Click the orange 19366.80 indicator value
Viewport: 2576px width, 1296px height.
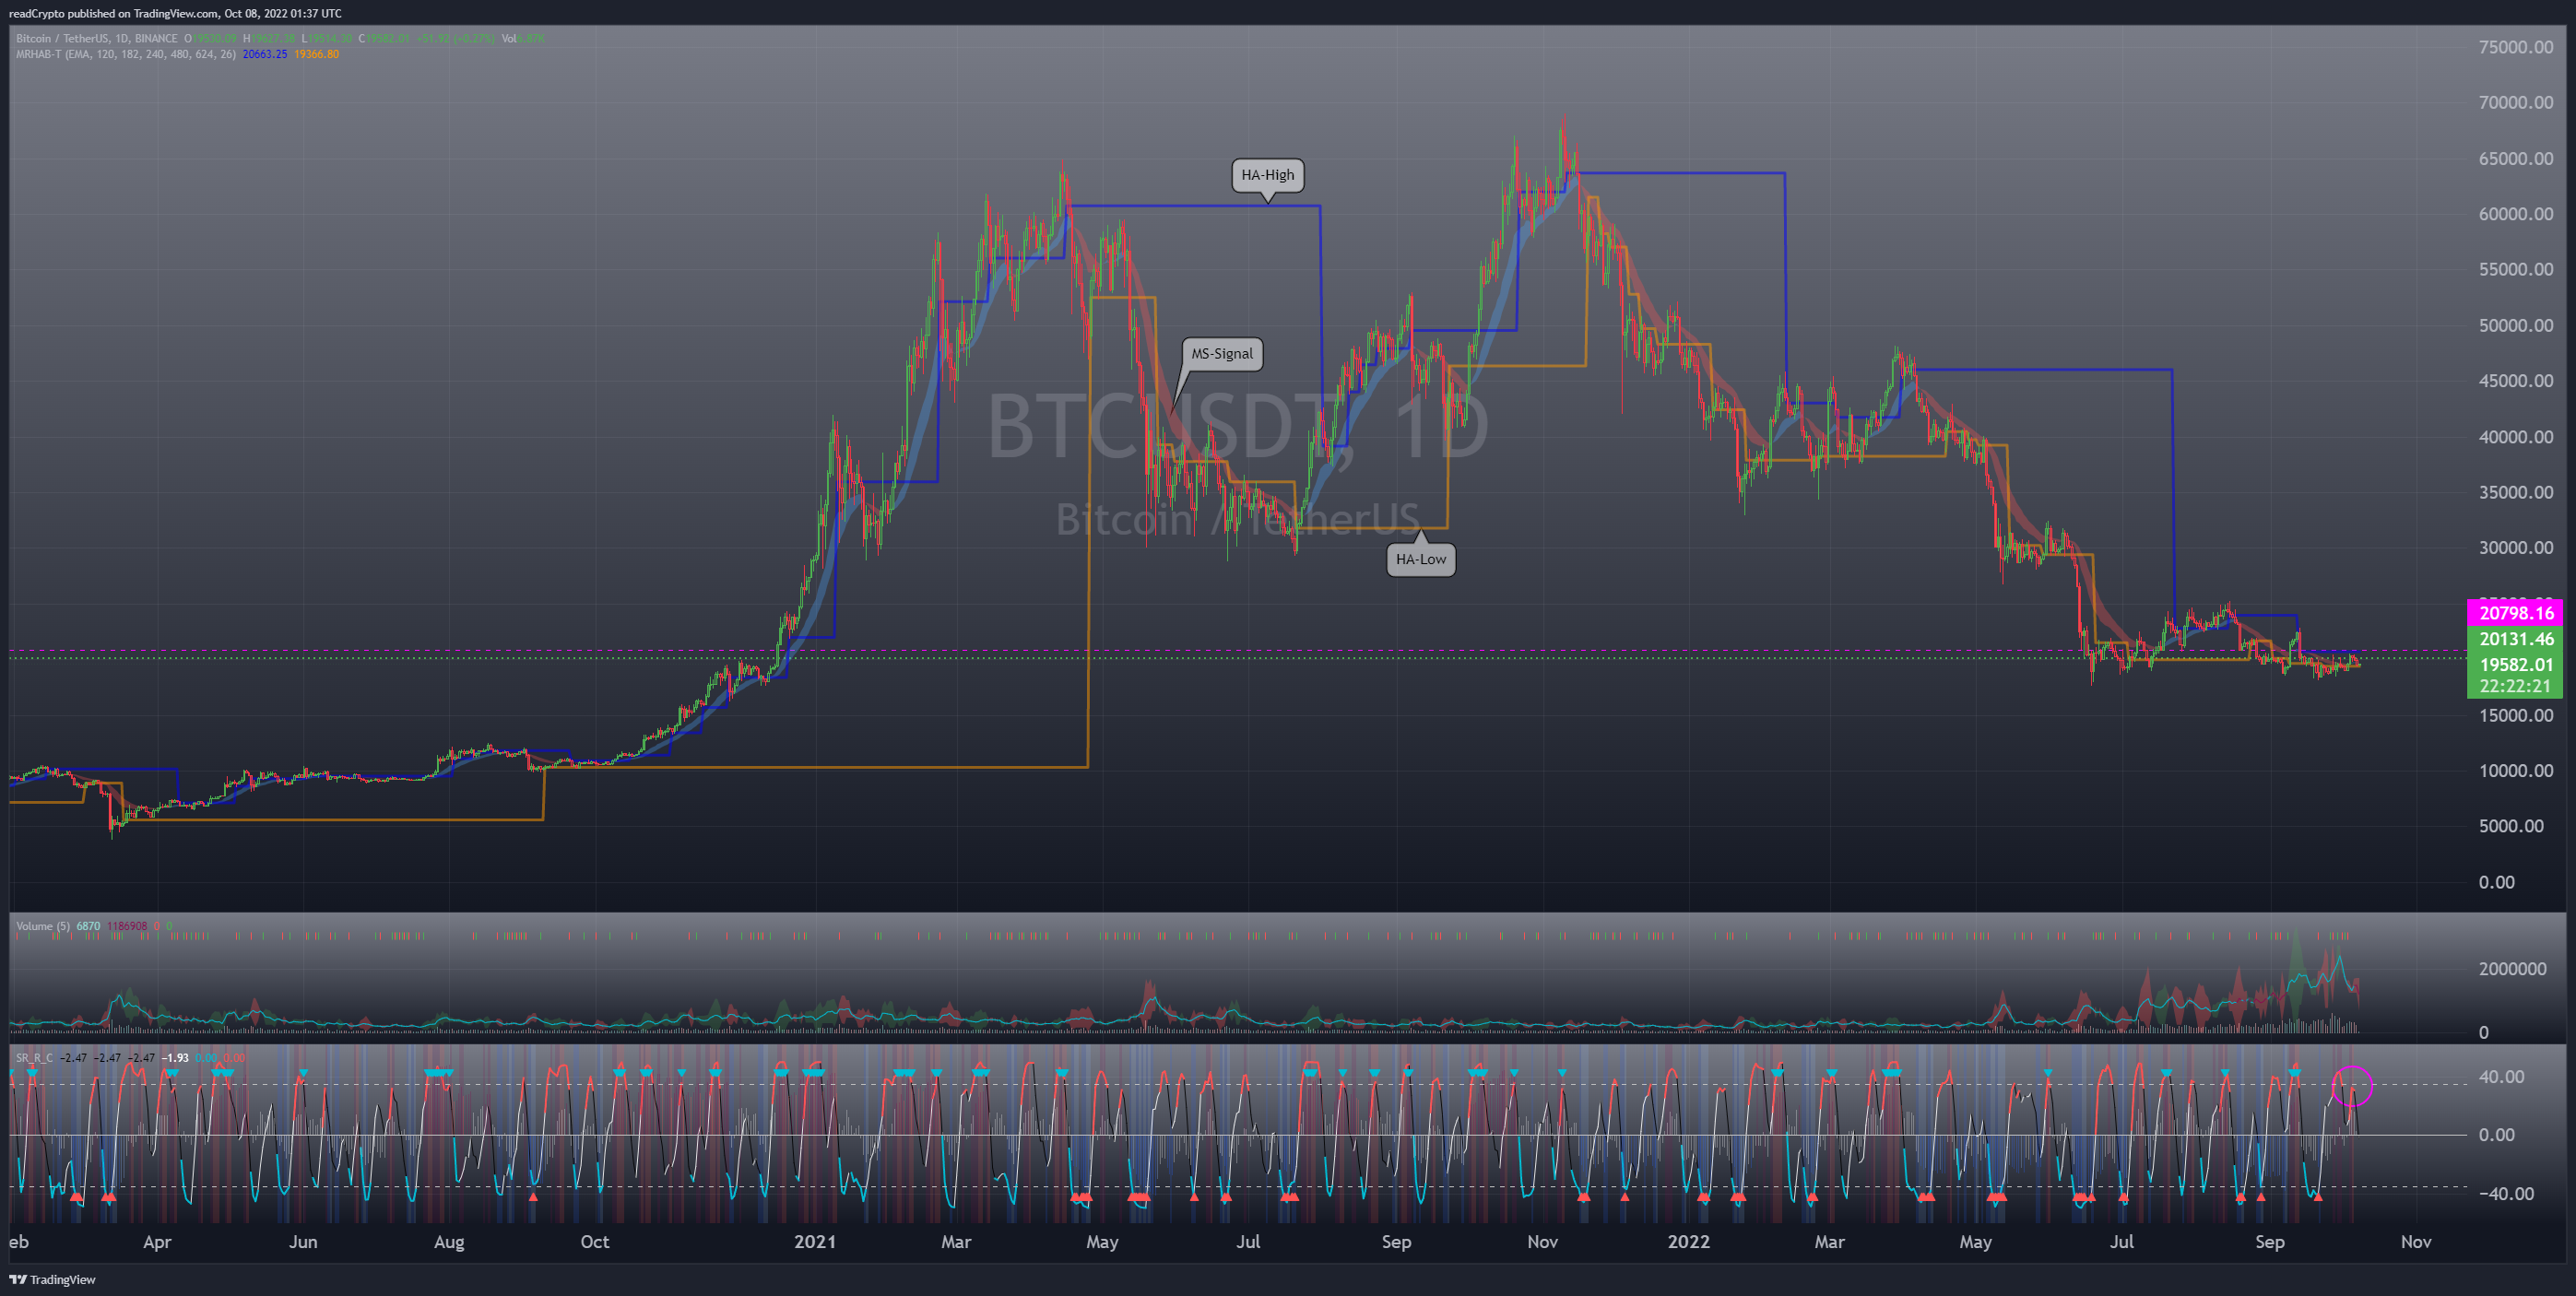click(316, 54)
